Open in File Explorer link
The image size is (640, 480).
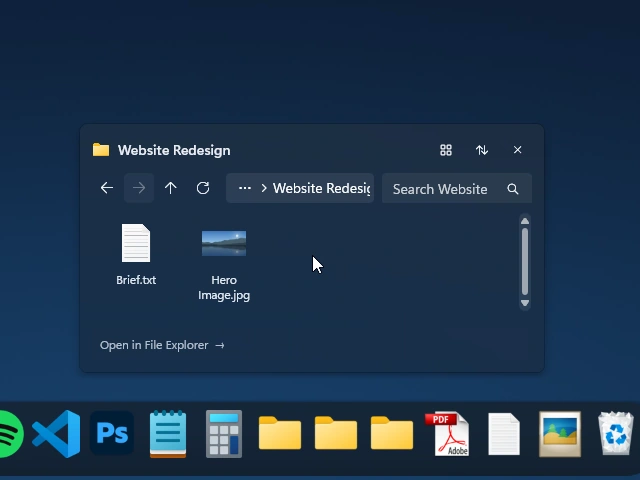tap(162, 345)
